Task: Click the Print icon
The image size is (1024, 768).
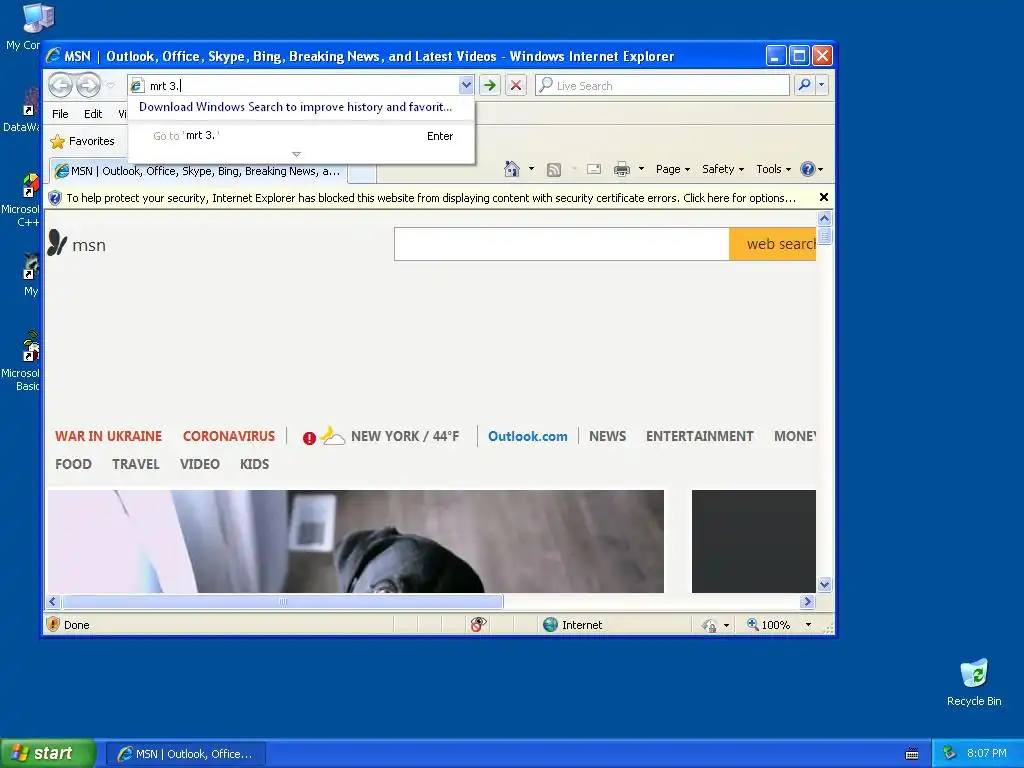Action: pos(622,169)
